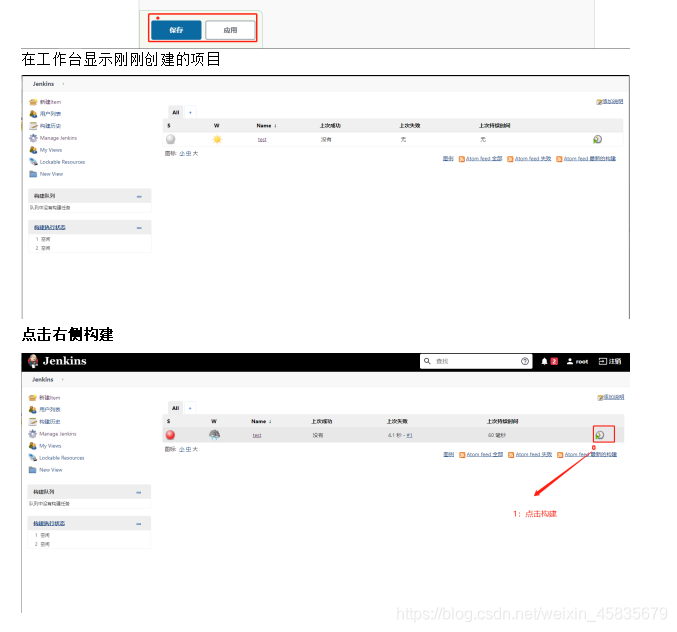Click the sunny weather icon for test job
The height and width of the screenshot is (632, 677).
pos(217,139)
